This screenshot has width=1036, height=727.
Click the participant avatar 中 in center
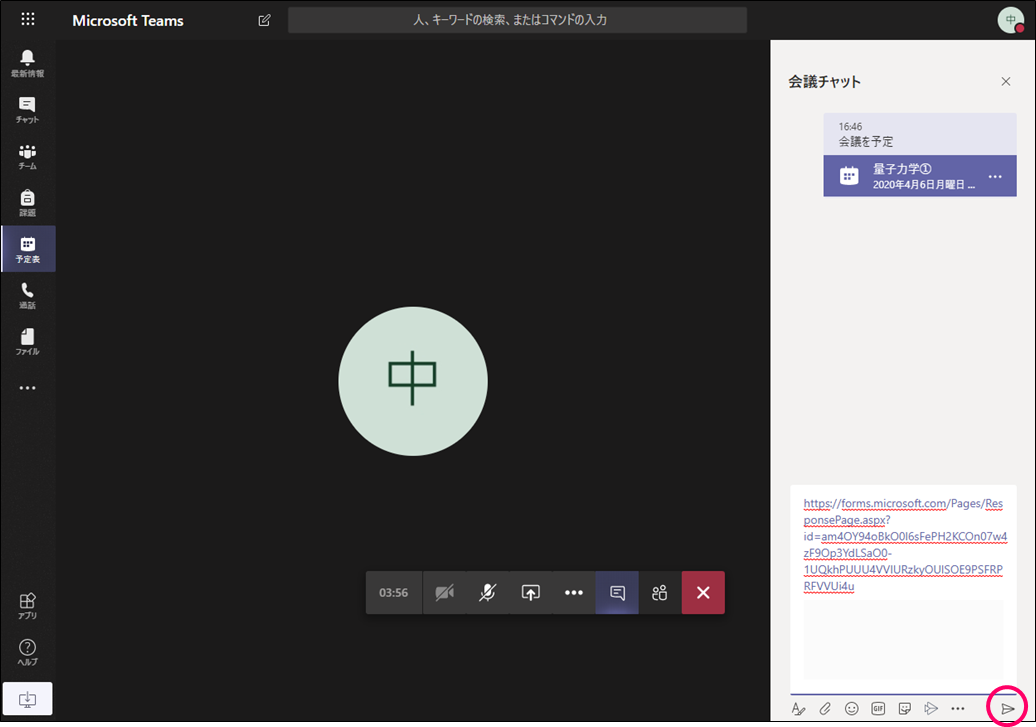413,381
